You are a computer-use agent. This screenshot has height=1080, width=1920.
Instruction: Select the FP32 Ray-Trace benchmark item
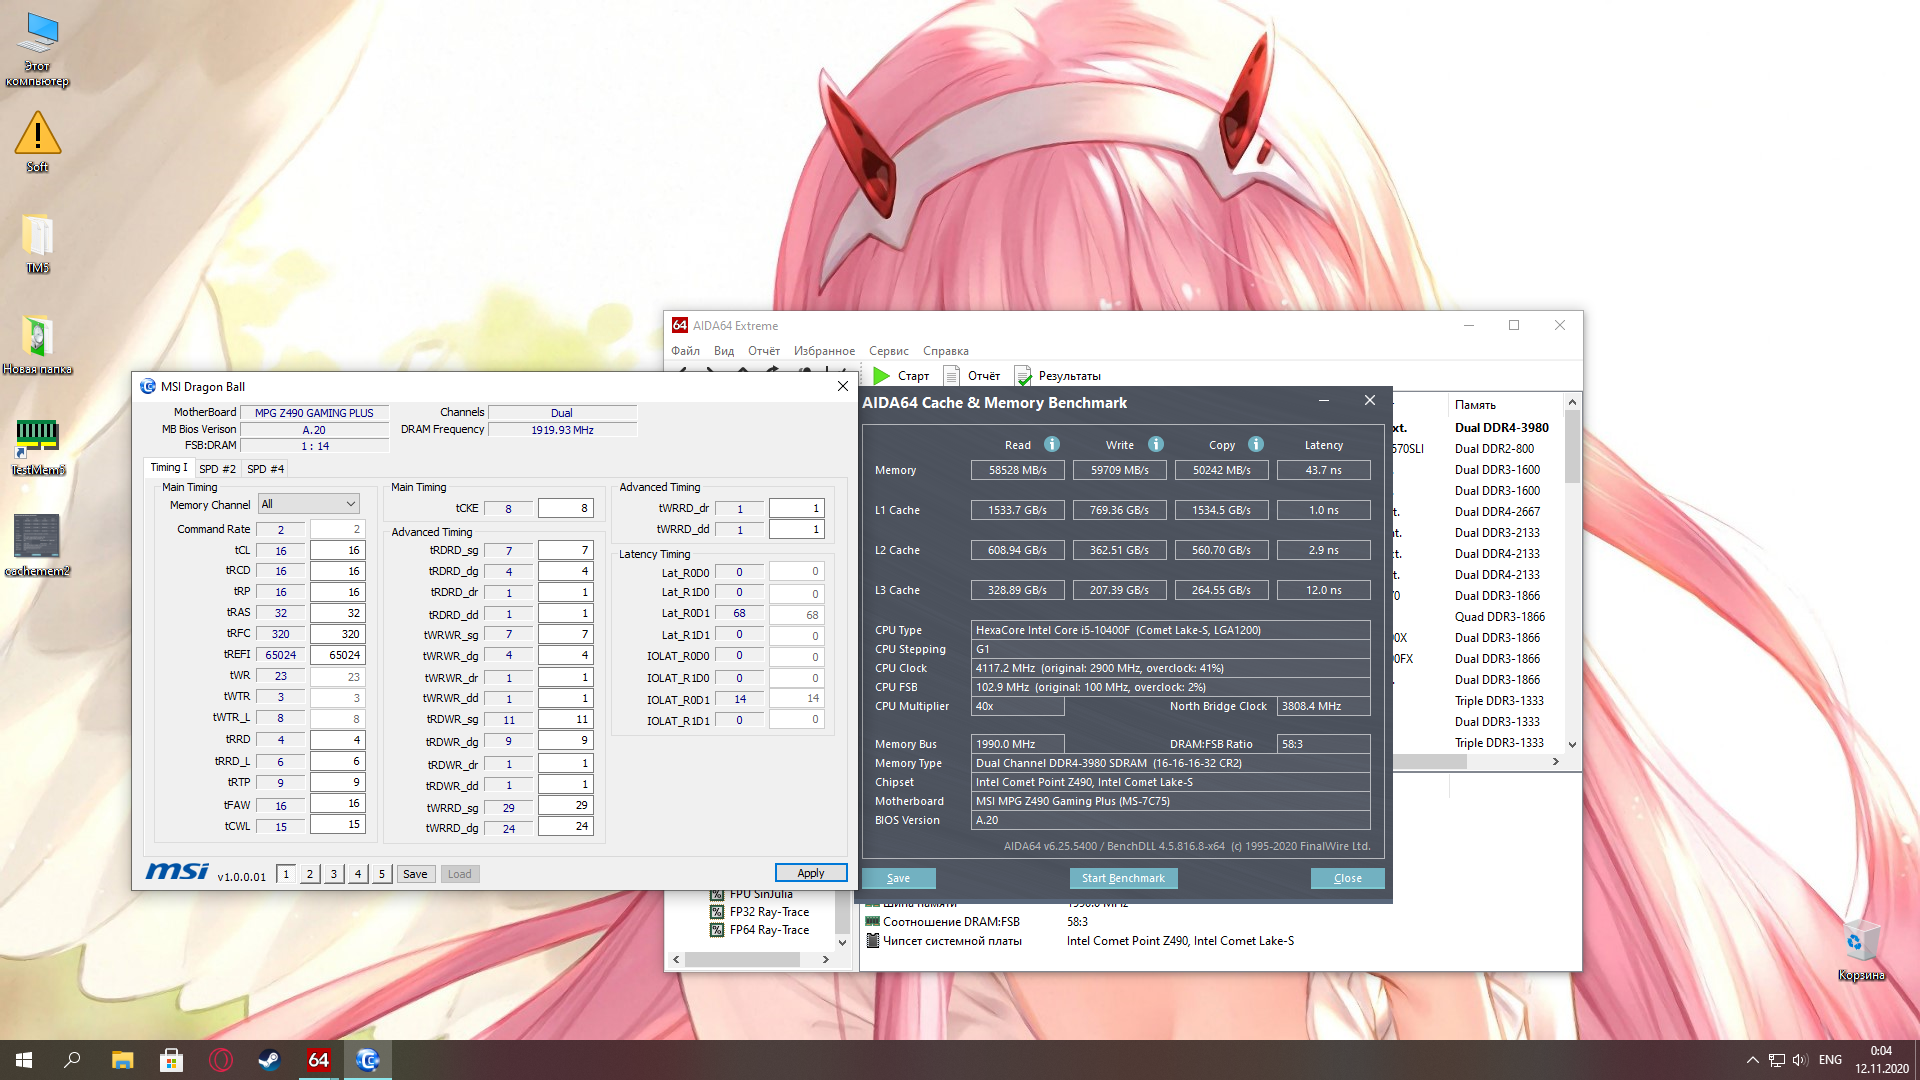pos(768,912)
